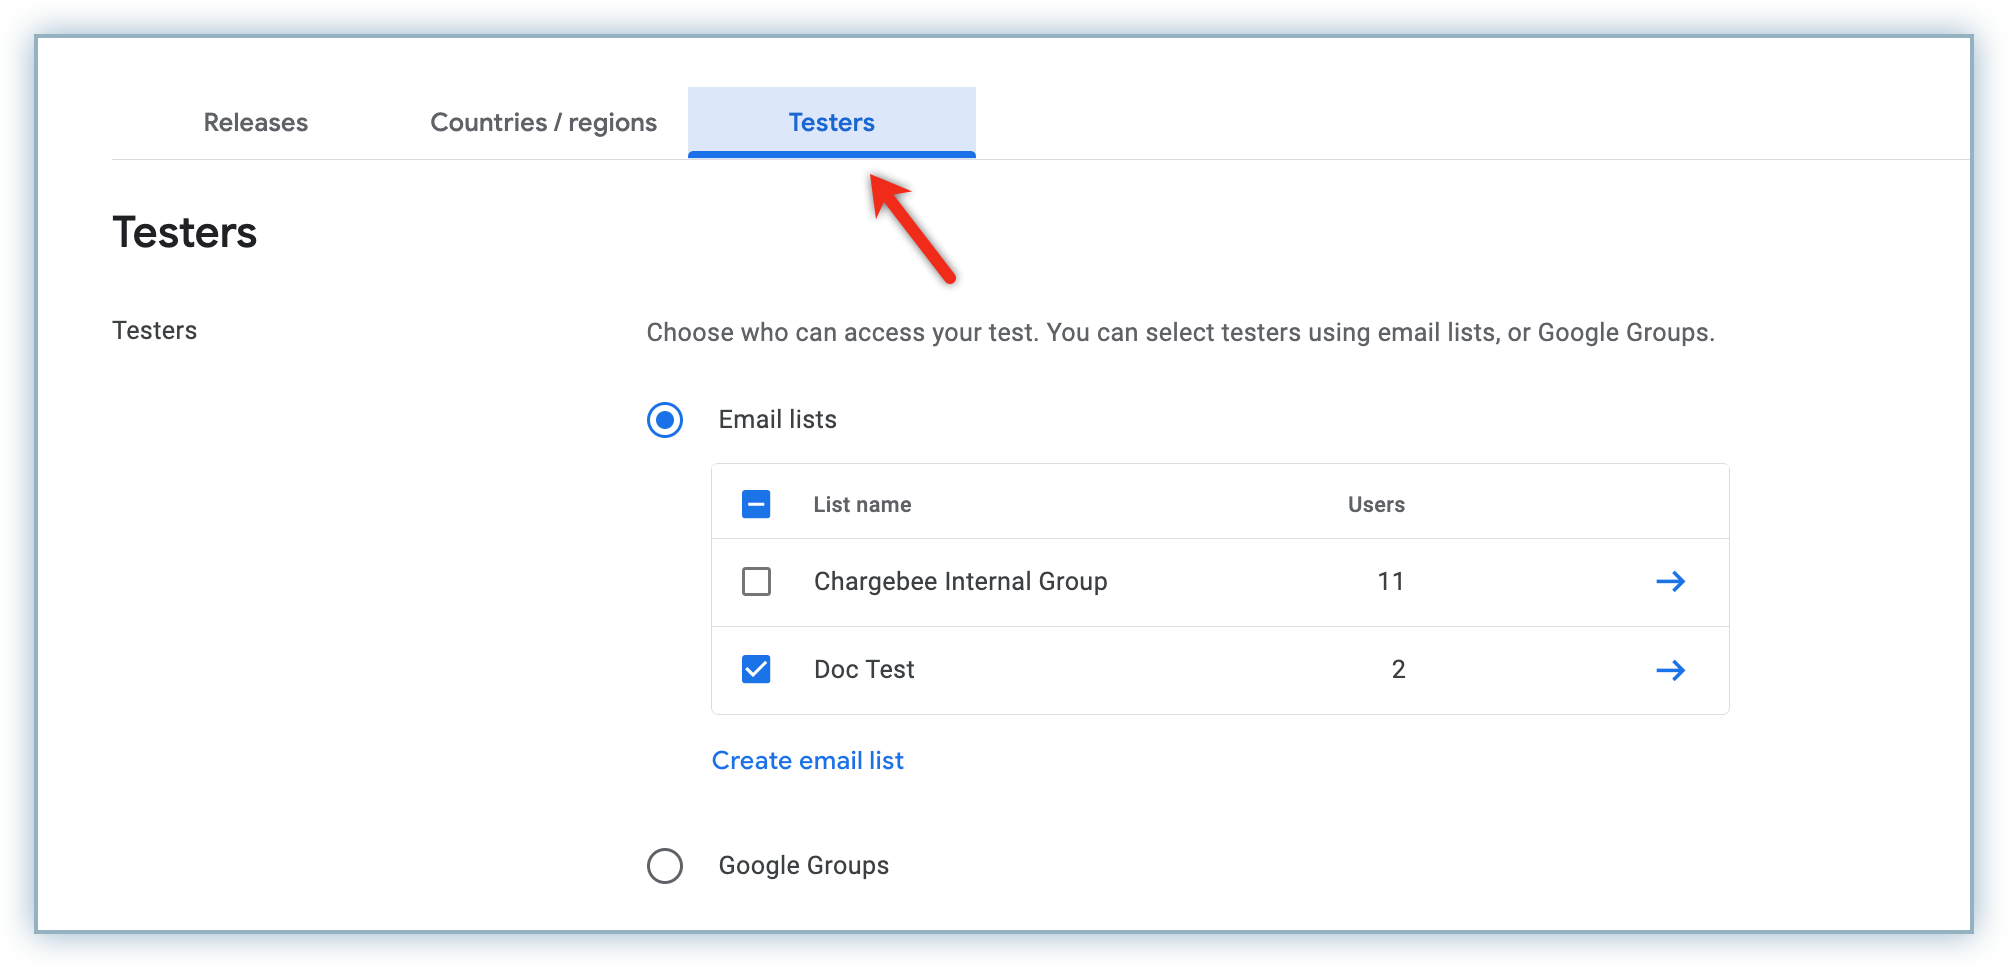Viewport: 2008px width, 968px height.
Task: Uncheck the Doc Test checkbox
Action: pyautogui.click(x=756, y=669)
